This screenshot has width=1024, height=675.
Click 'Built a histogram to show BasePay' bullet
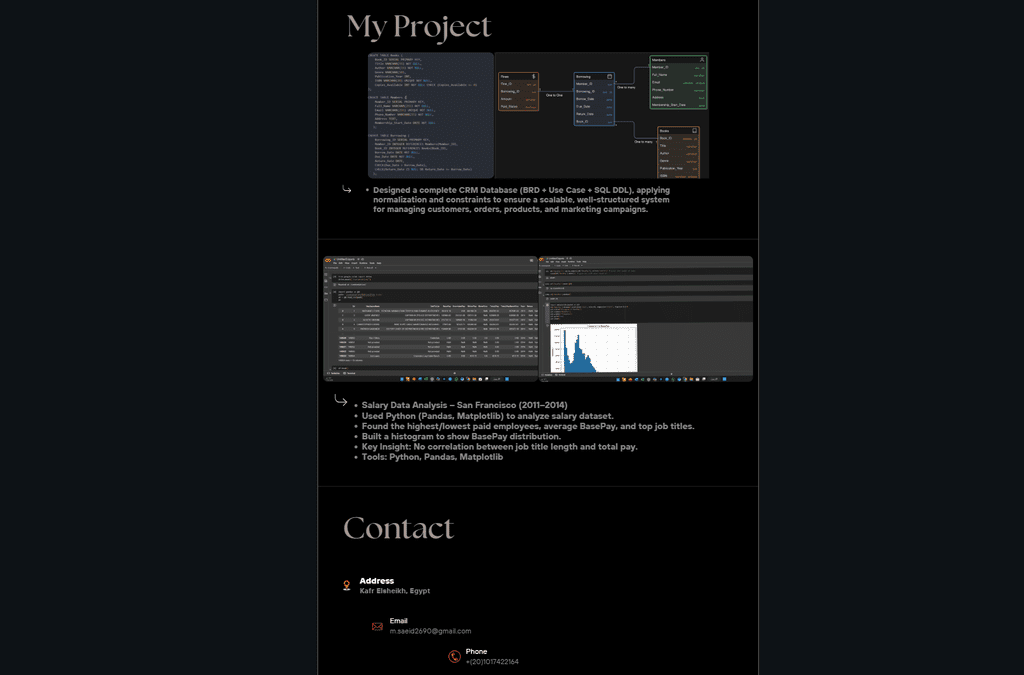pyautogui.click(x=461, y=437)
